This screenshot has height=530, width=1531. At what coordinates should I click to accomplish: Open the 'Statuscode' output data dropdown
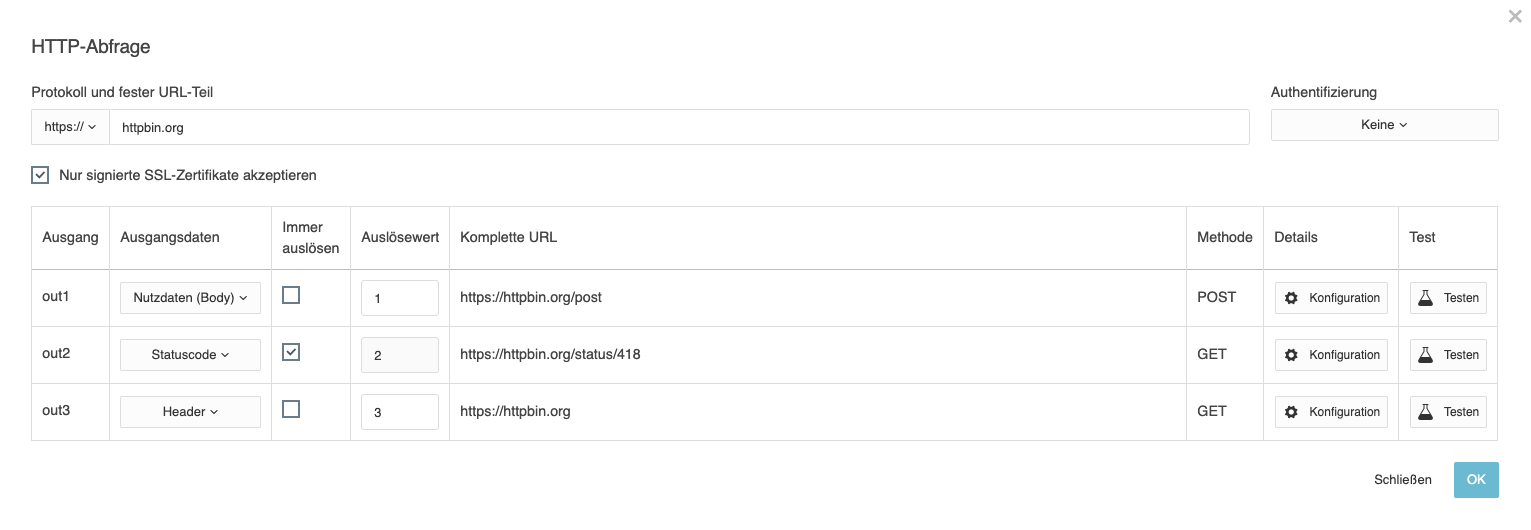click(190, 355)
